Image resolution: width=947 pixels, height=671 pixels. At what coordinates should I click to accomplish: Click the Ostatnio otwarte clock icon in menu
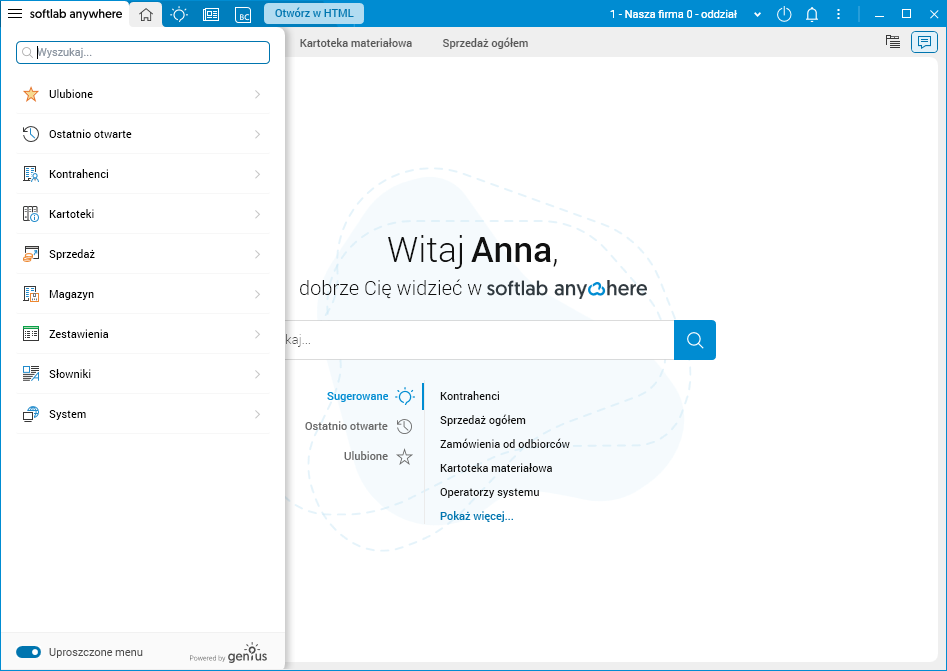click(31, 134)
